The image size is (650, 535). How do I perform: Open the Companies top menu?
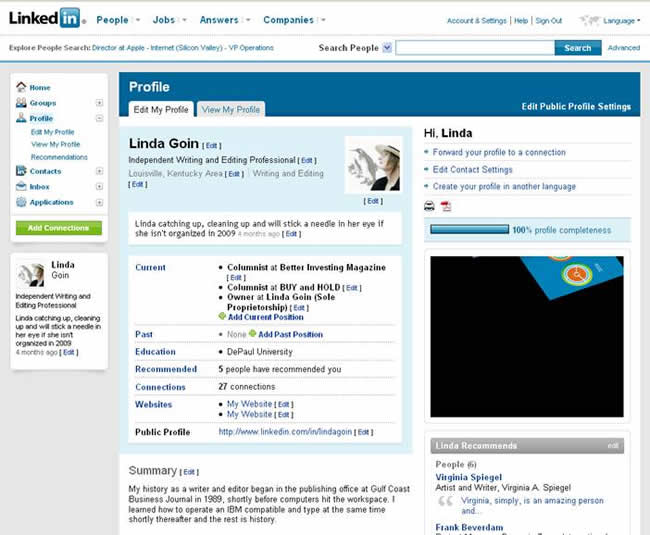(x=289, y=20)
